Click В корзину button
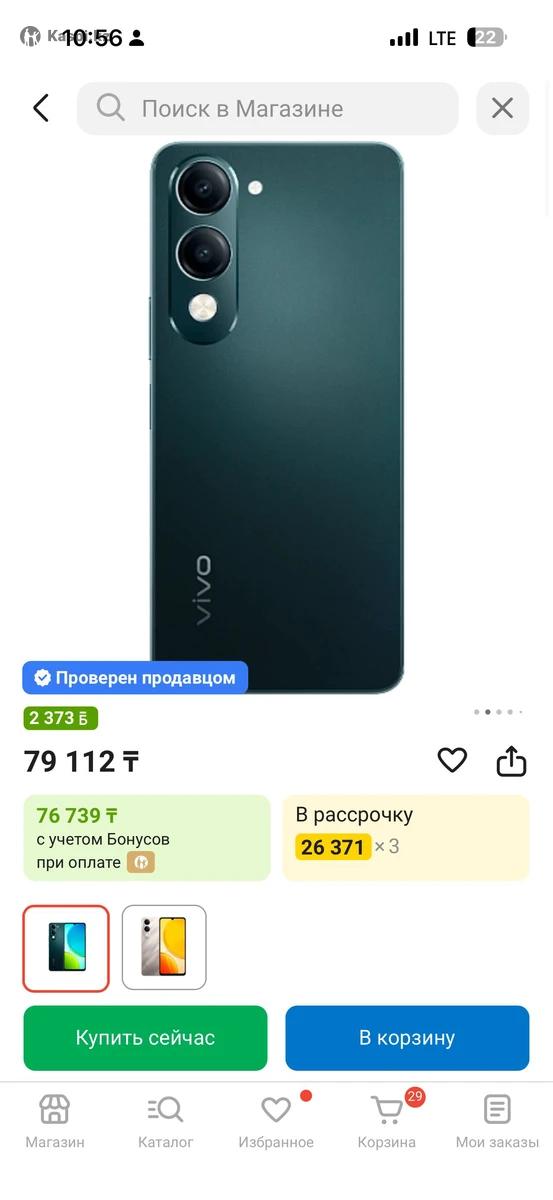 pos(407,1038)
